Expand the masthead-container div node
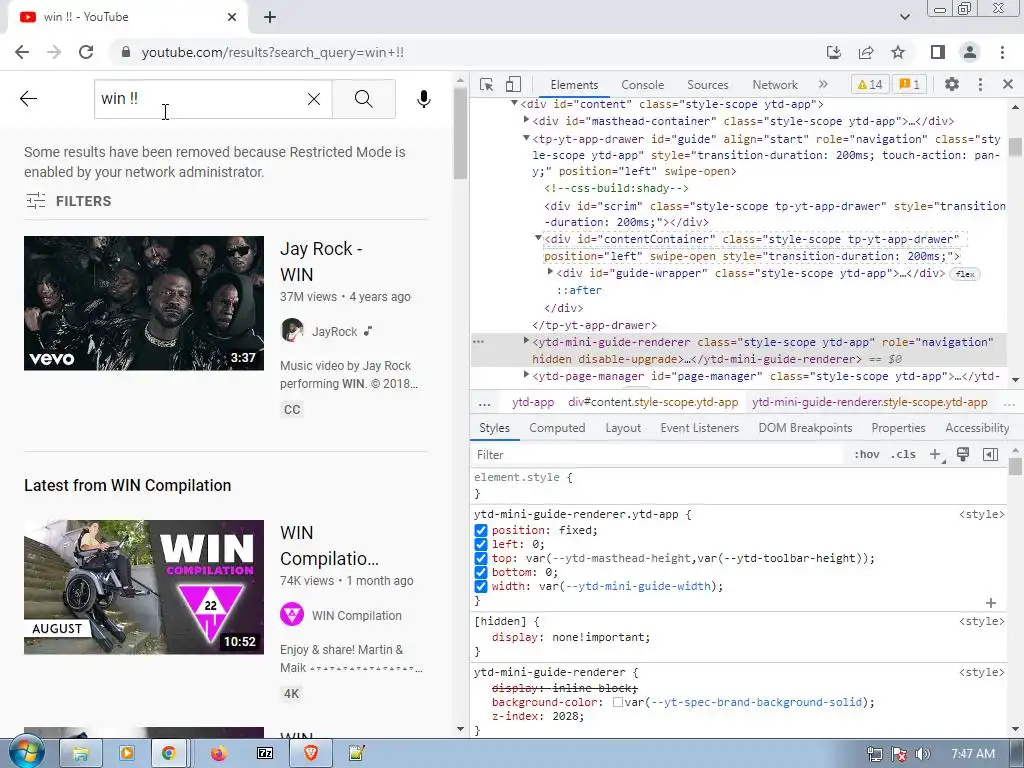Image resolution: width=1024 pixels, height=768 pixels. tap(526, 120)
